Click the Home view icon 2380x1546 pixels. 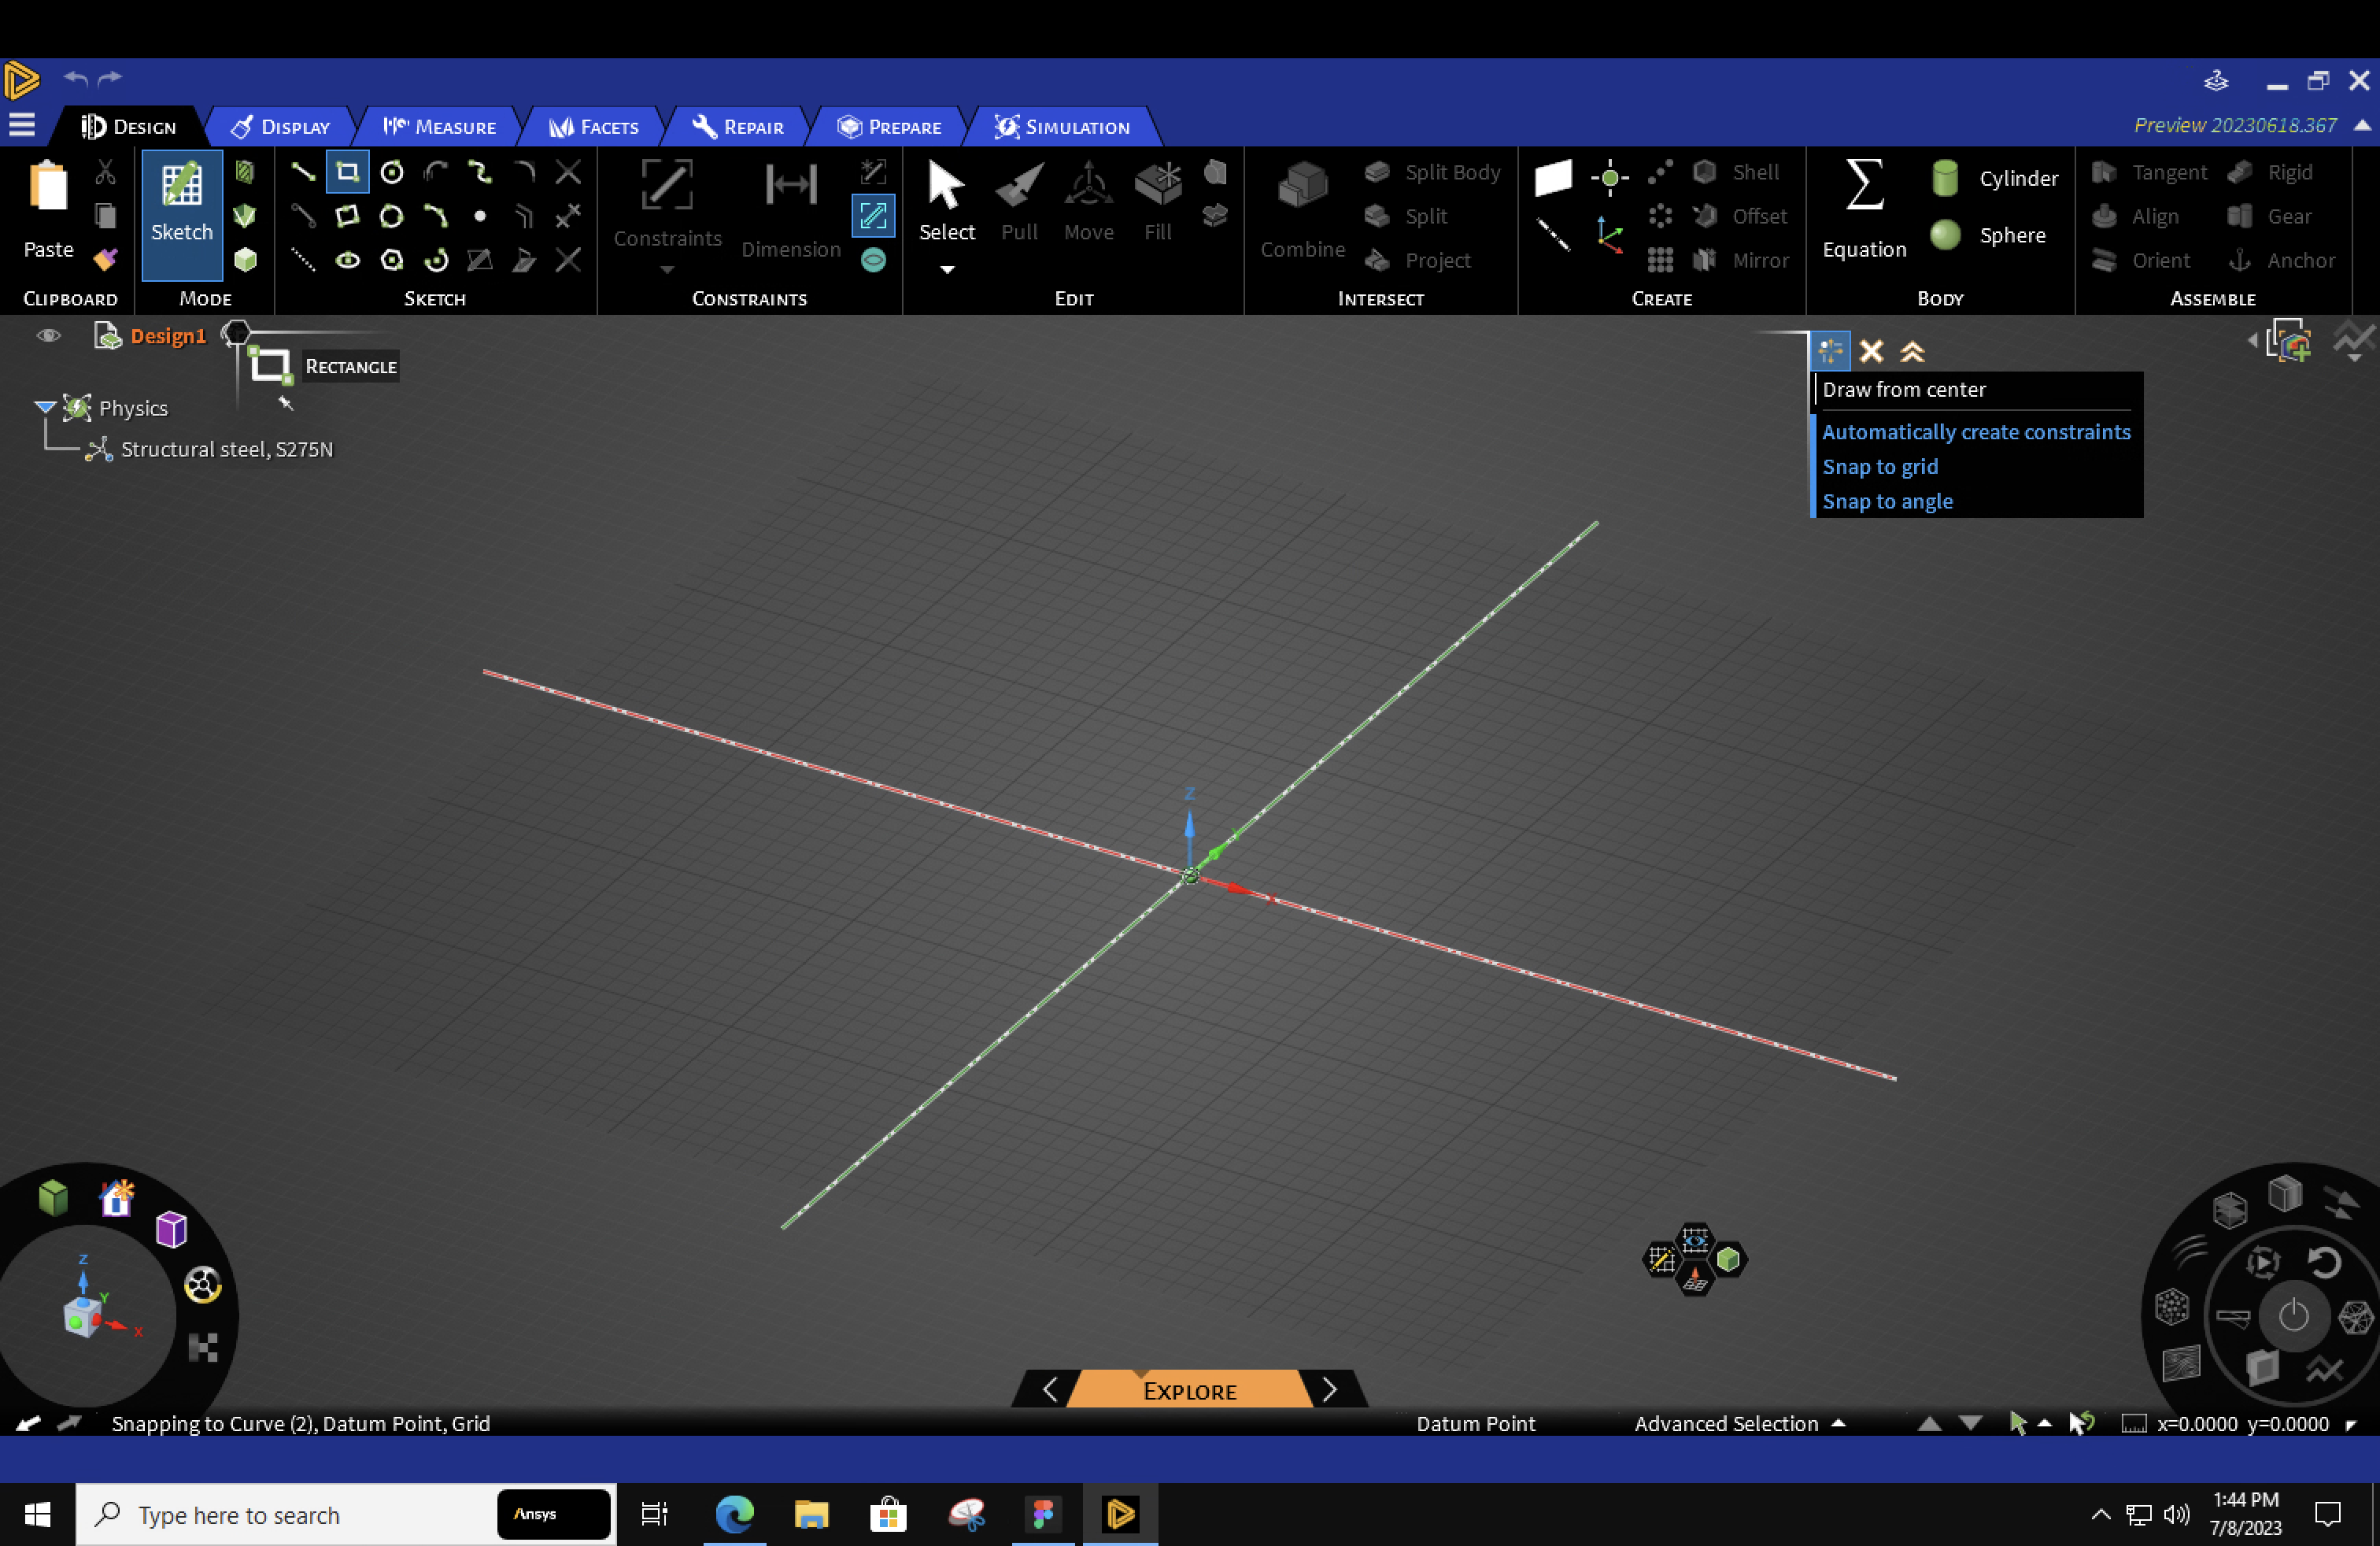coord(117,1198)
